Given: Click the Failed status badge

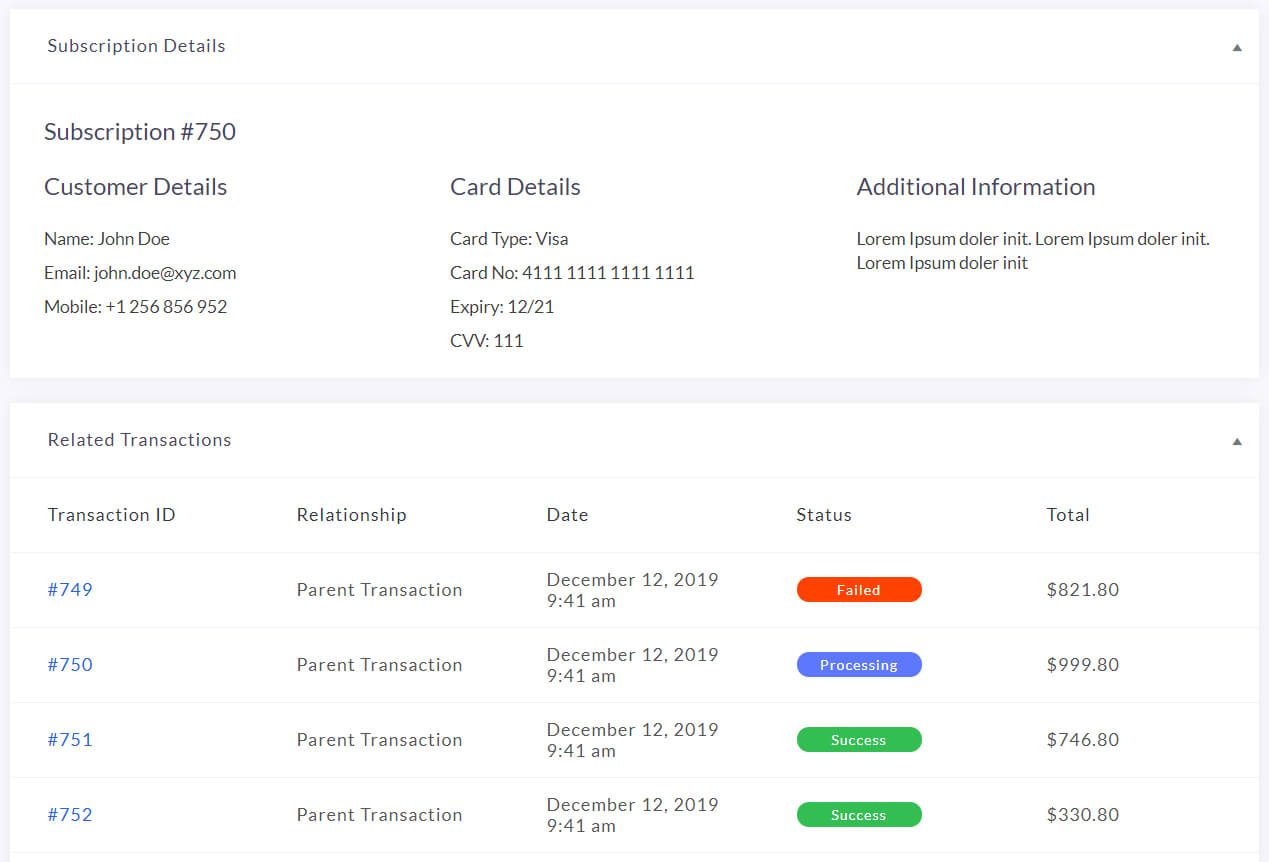Looking at the screenshot, I should coord(859,589).
